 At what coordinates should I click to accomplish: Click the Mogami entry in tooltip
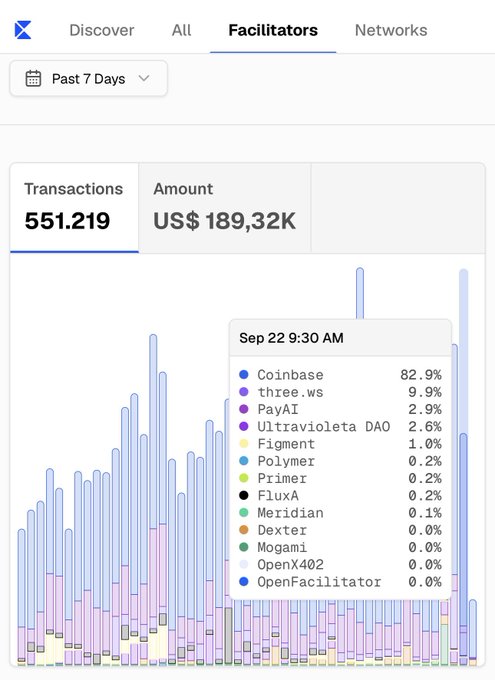point(341,547)
